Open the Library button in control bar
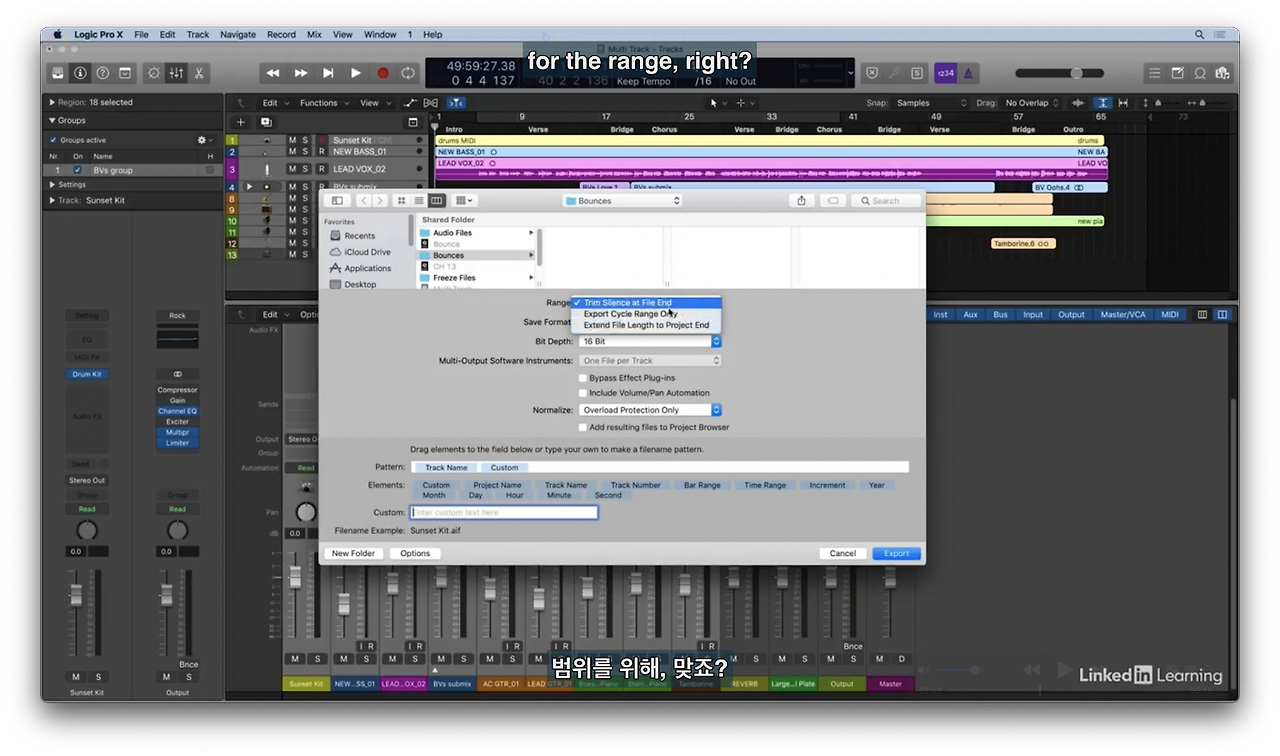 [x=58, y=73]
